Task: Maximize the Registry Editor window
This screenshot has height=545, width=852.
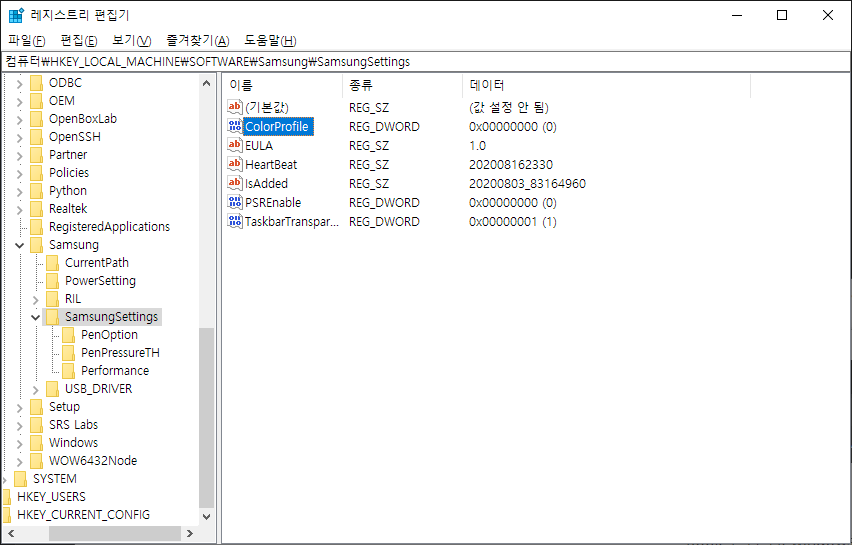Action: 782,15
